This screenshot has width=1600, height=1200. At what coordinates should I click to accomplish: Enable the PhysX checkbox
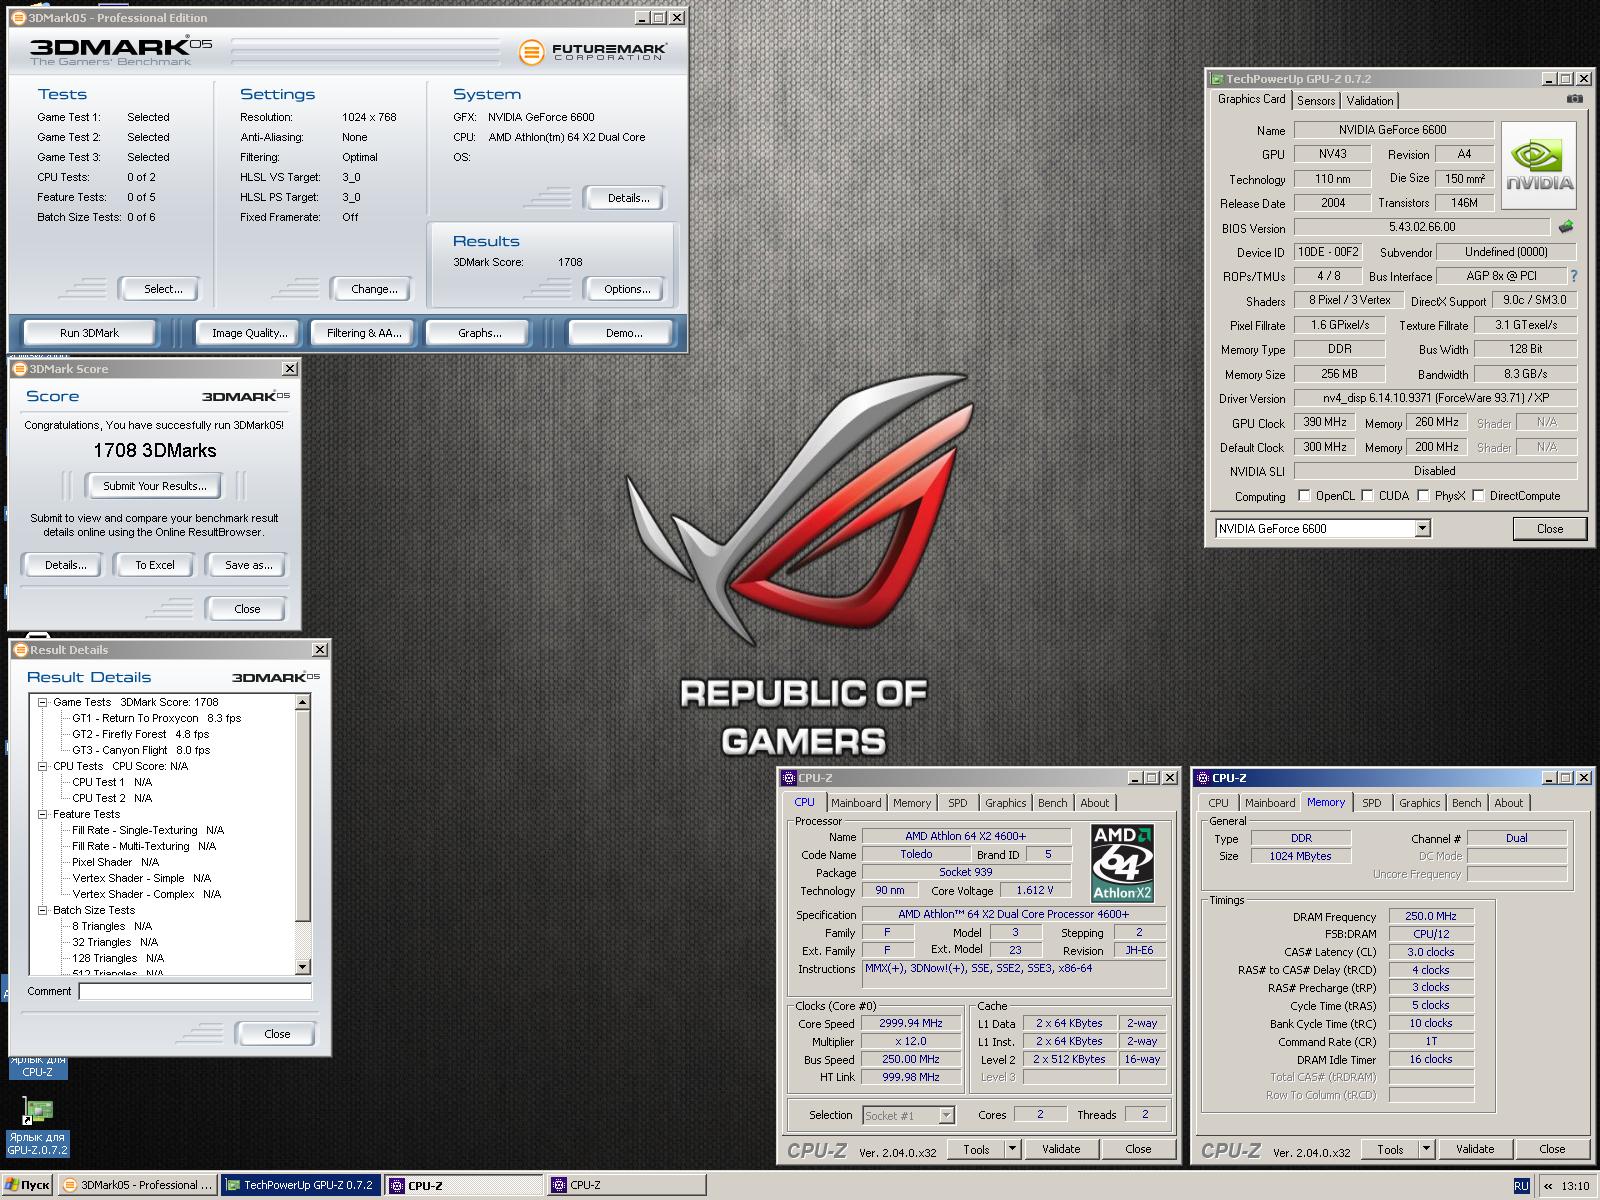[x=1422, y=496]
